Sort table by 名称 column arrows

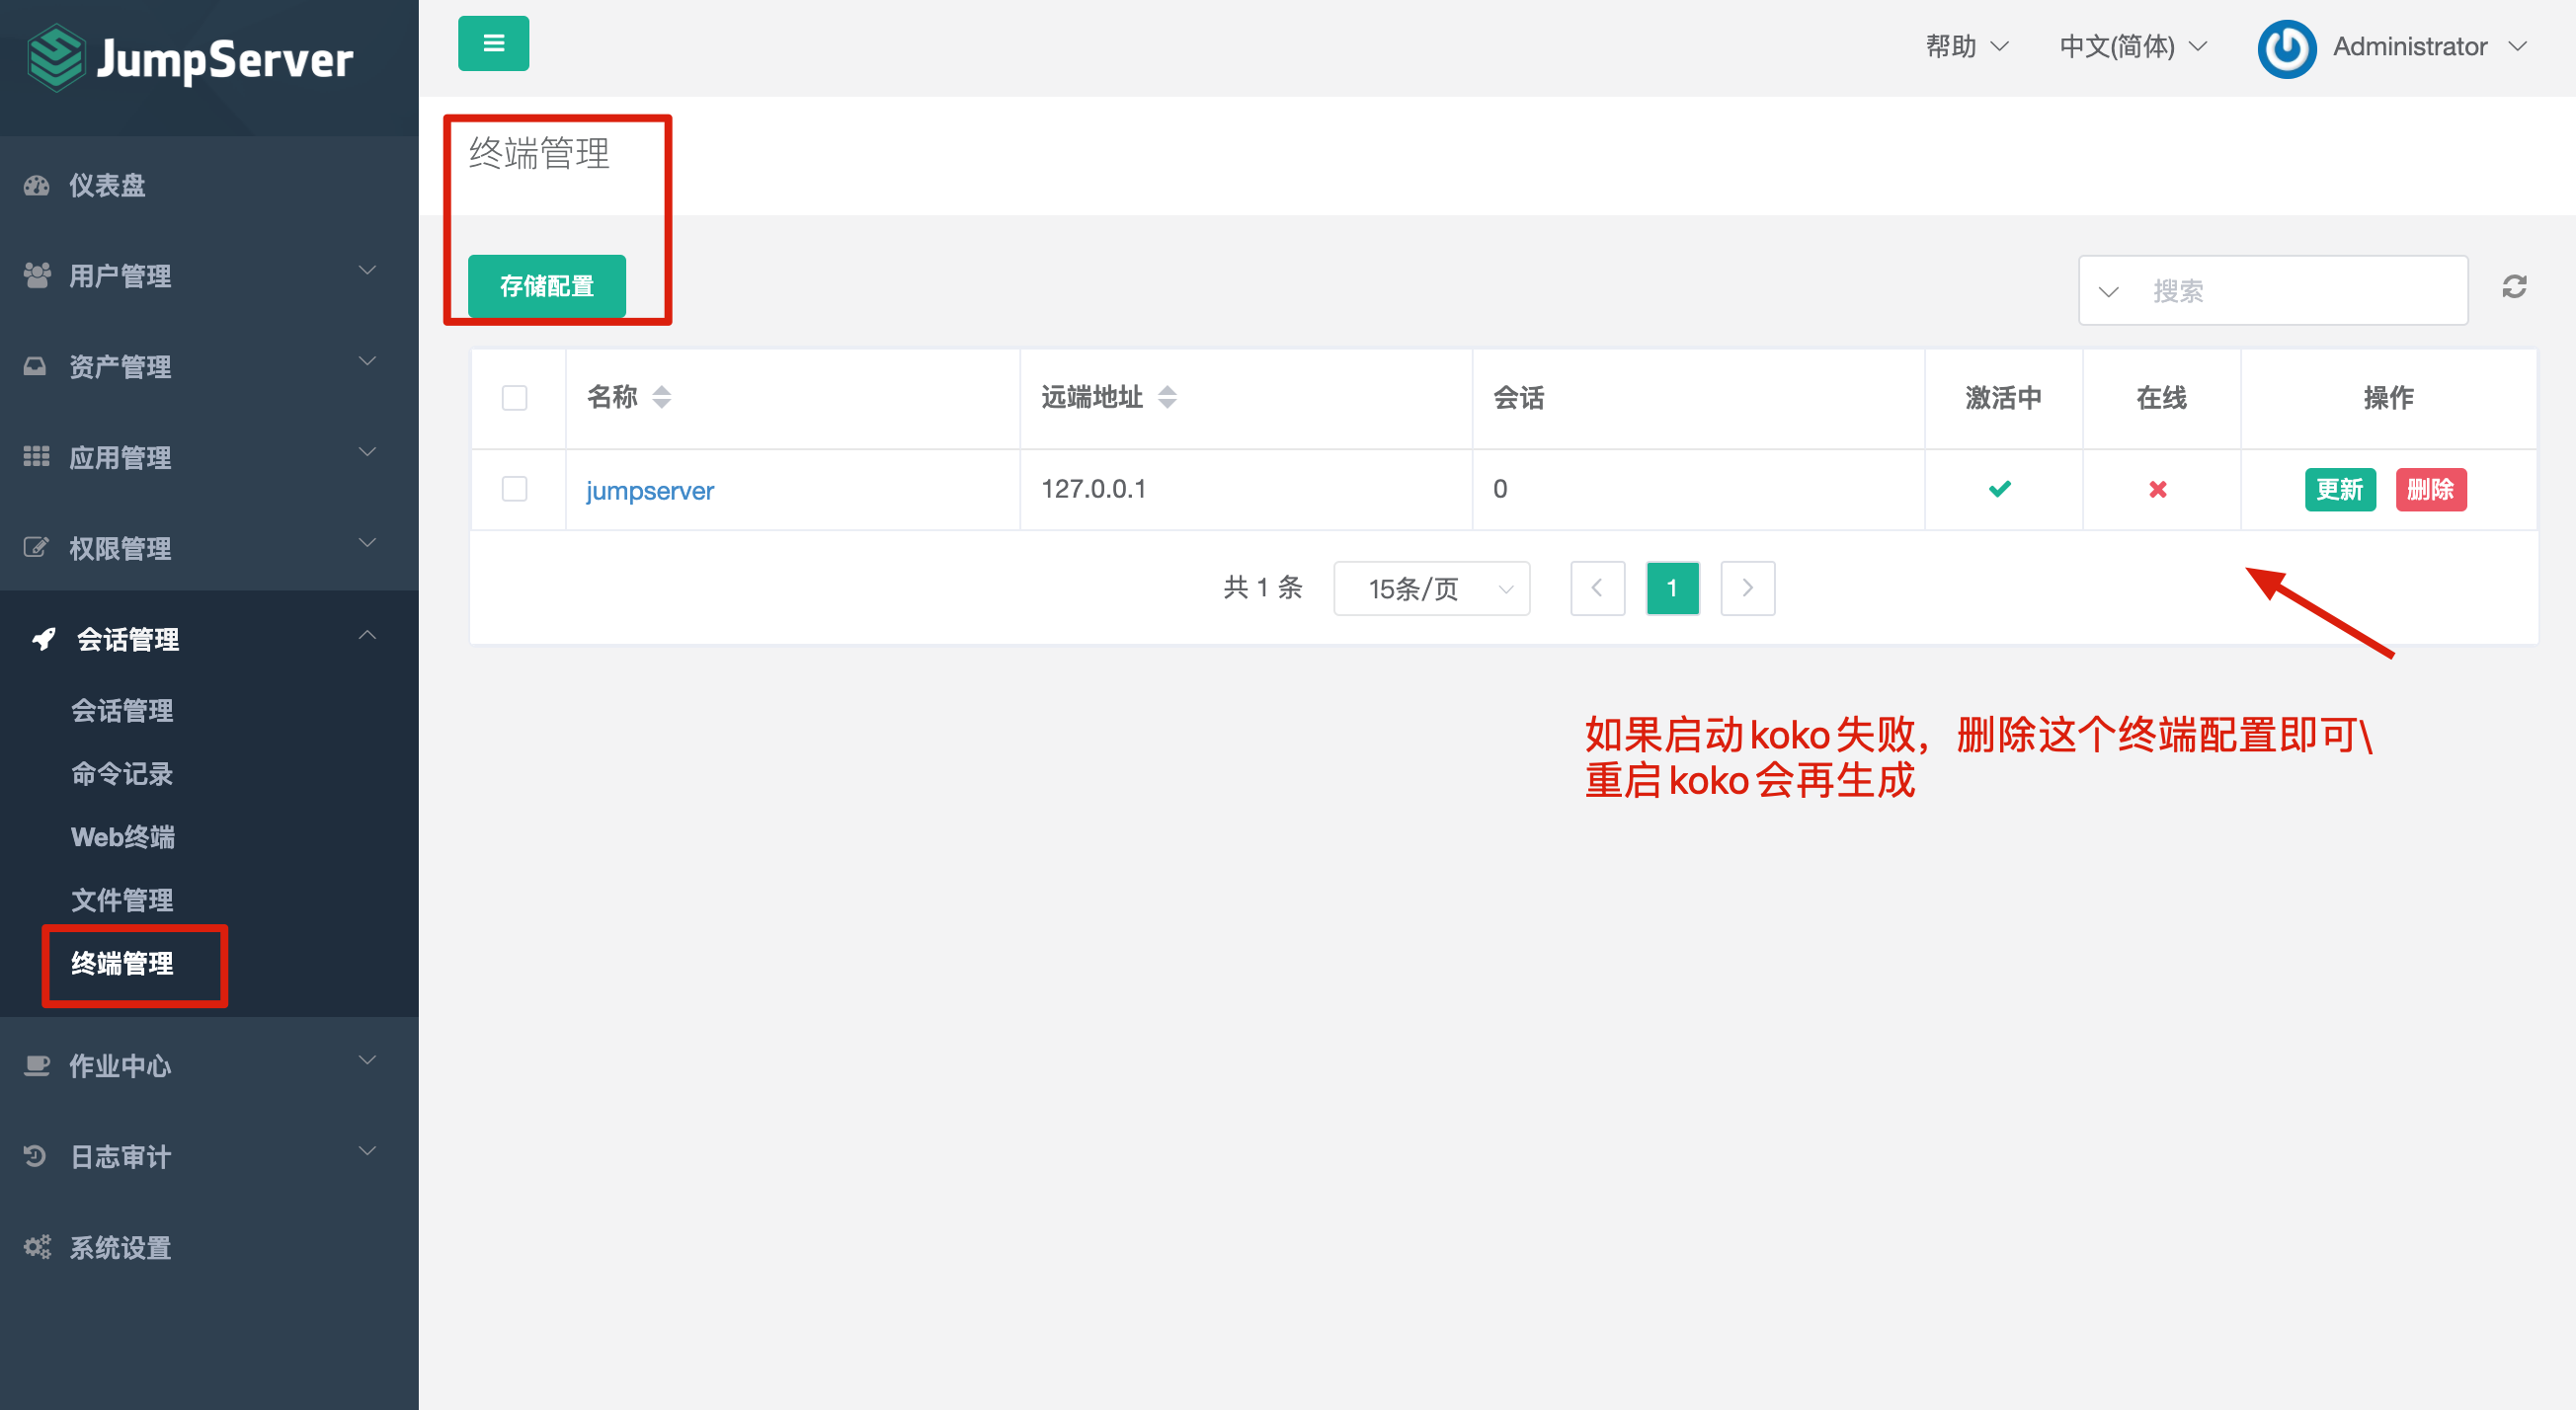(x=661, y=397)
